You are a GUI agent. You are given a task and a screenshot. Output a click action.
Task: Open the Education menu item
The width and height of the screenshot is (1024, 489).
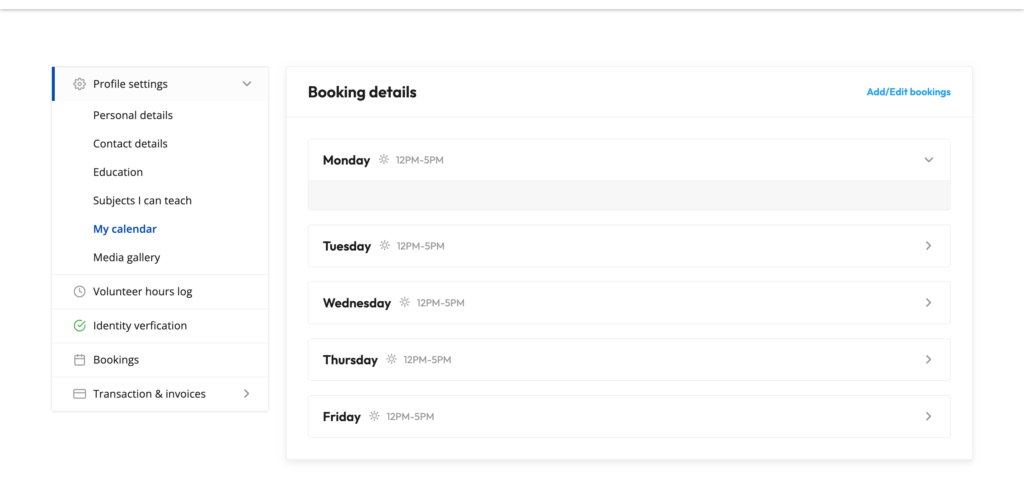click(x=118, y=172)
